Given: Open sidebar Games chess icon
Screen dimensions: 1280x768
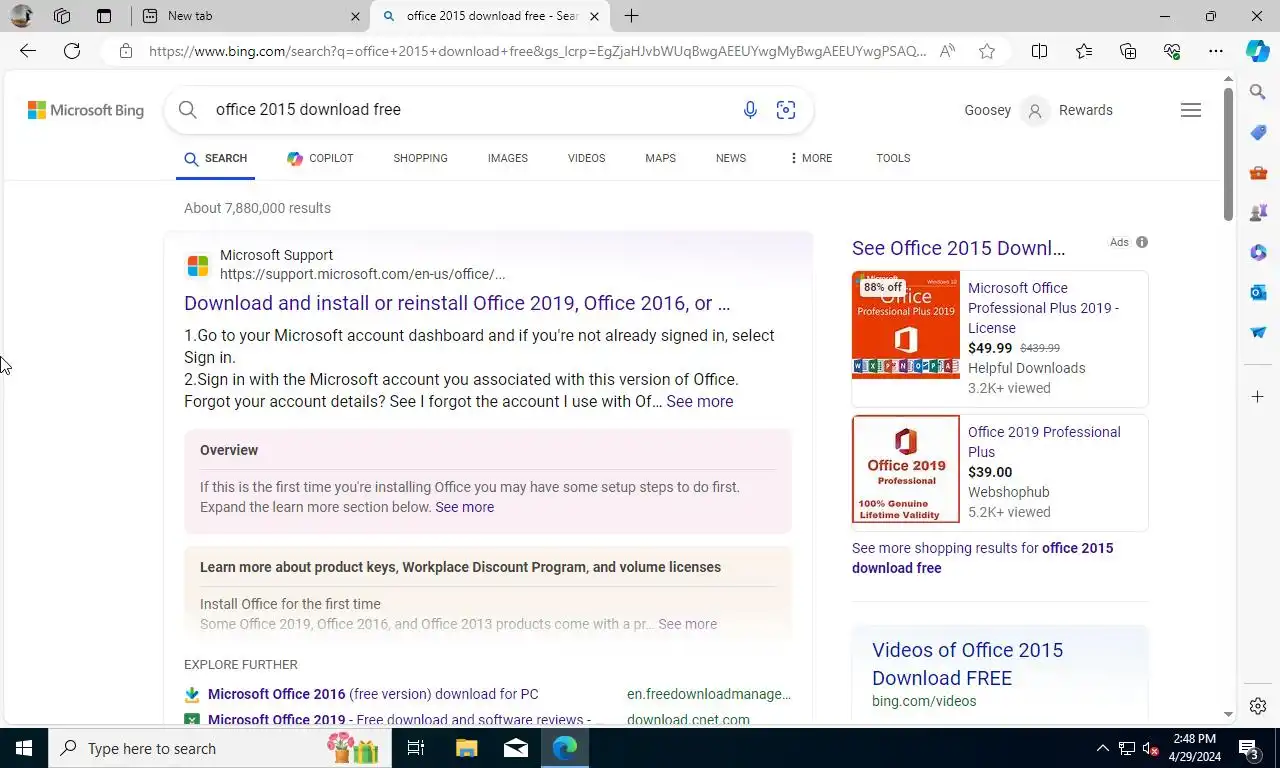Looking at the screenshot, I should [1258, 212].
